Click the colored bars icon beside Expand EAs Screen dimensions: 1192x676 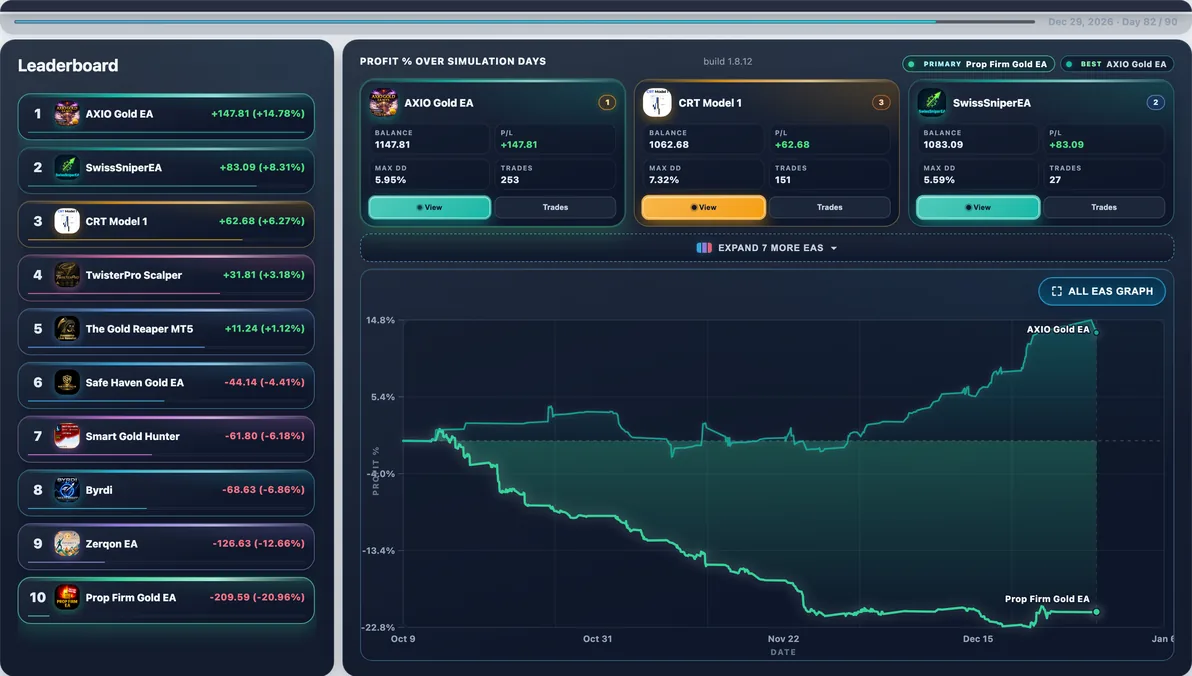tap(704, 248)
